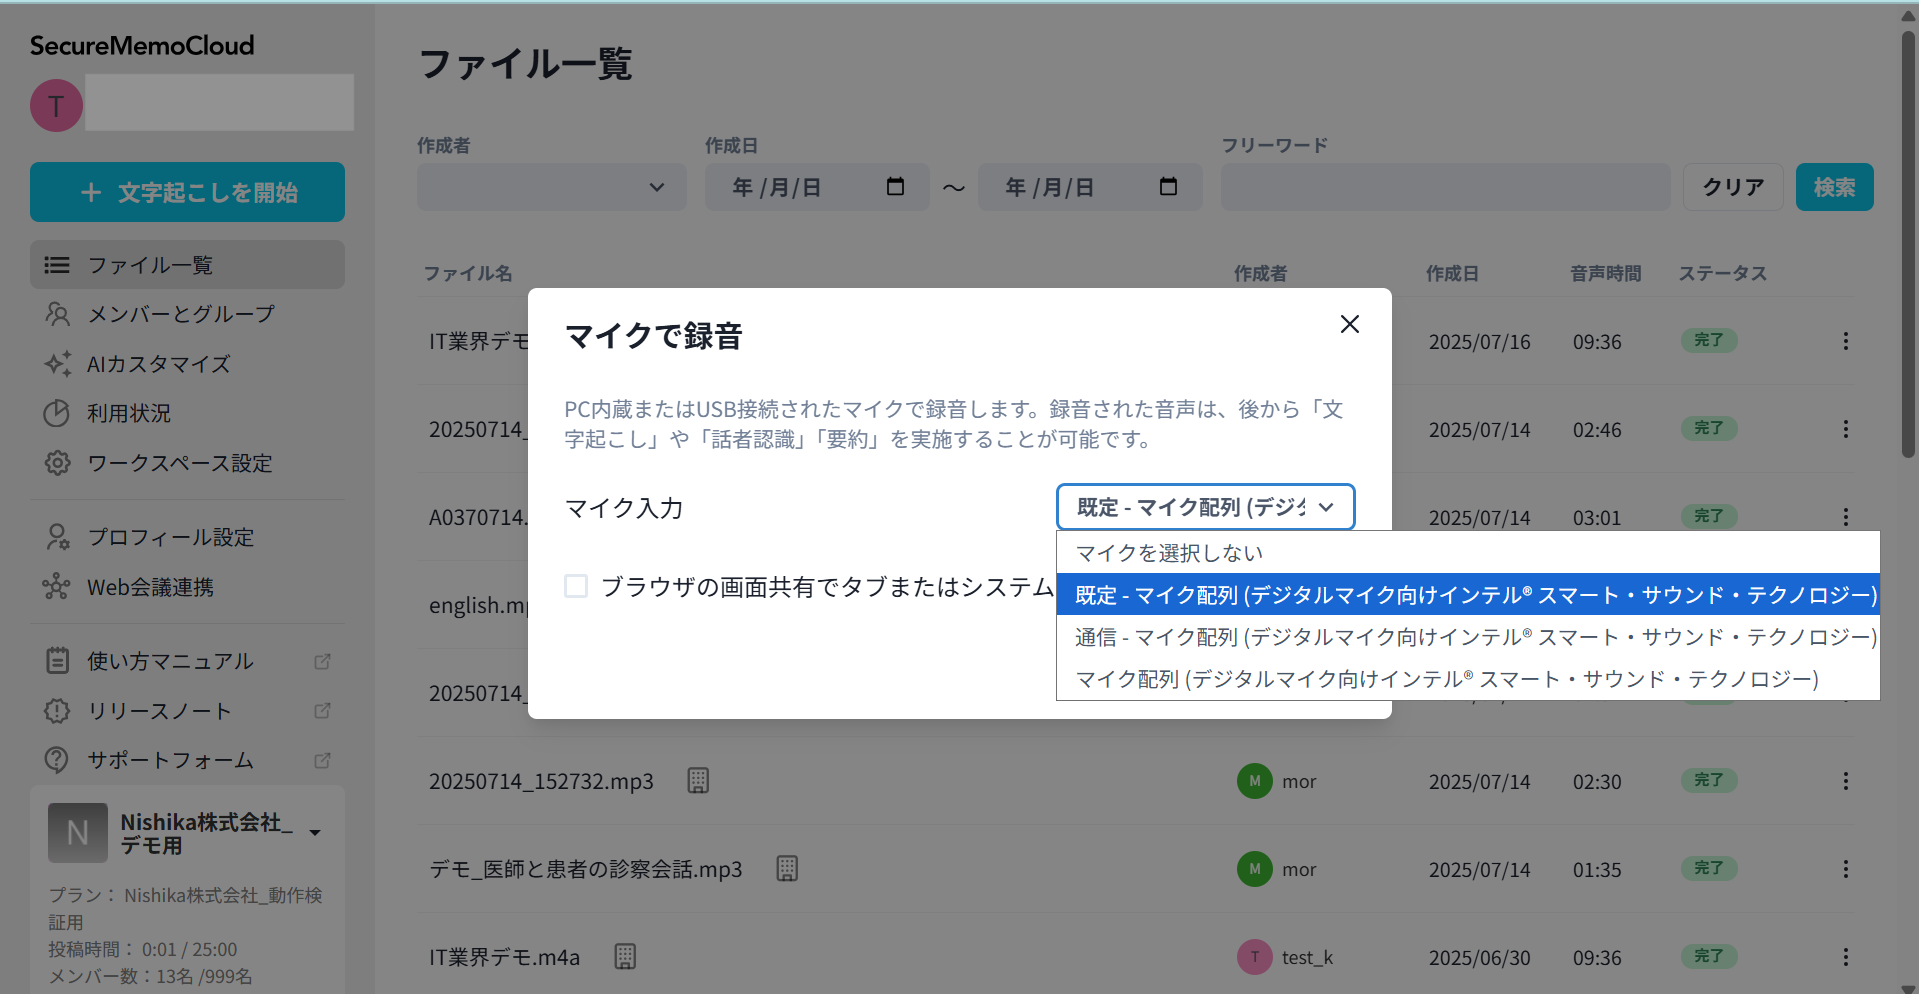This screenshot has width=1919, height=994.
Task: Click the 利用状況 chart icon
Action: [x=57, y=413]
